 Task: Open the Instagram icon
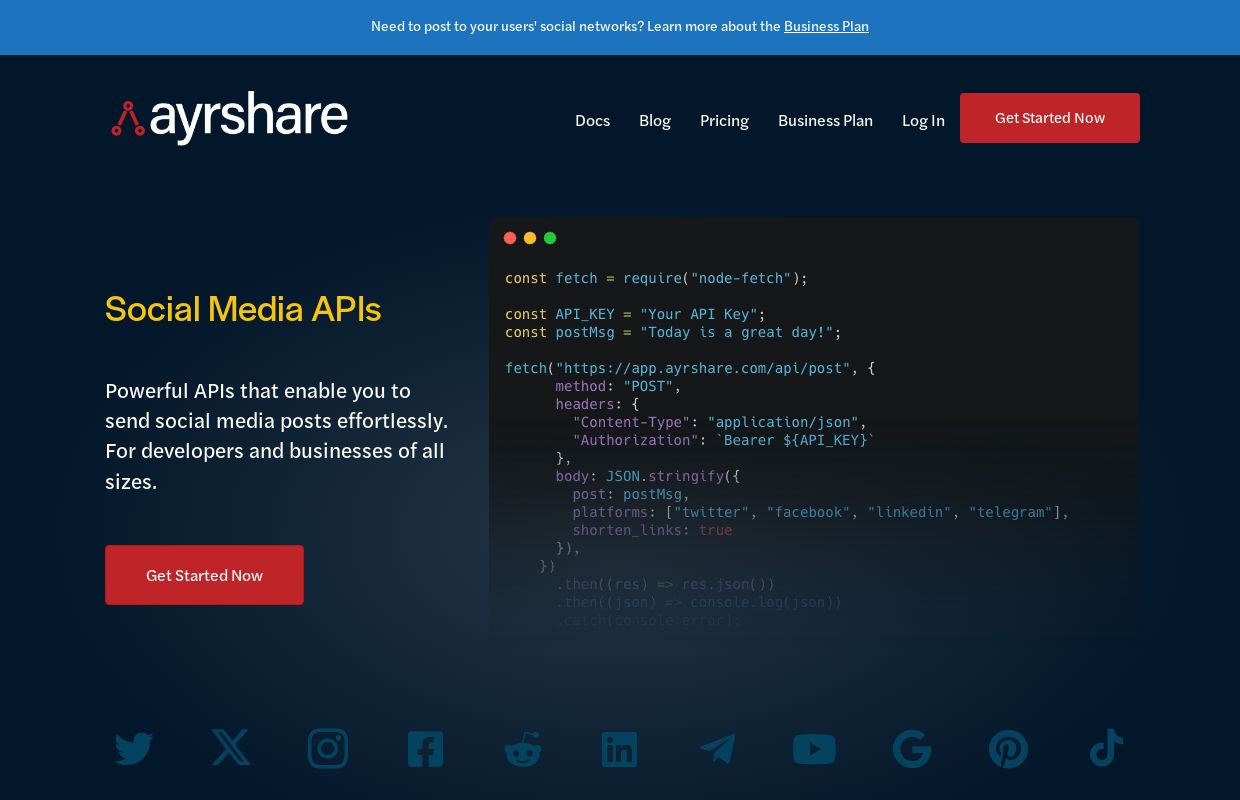(328, 748)
